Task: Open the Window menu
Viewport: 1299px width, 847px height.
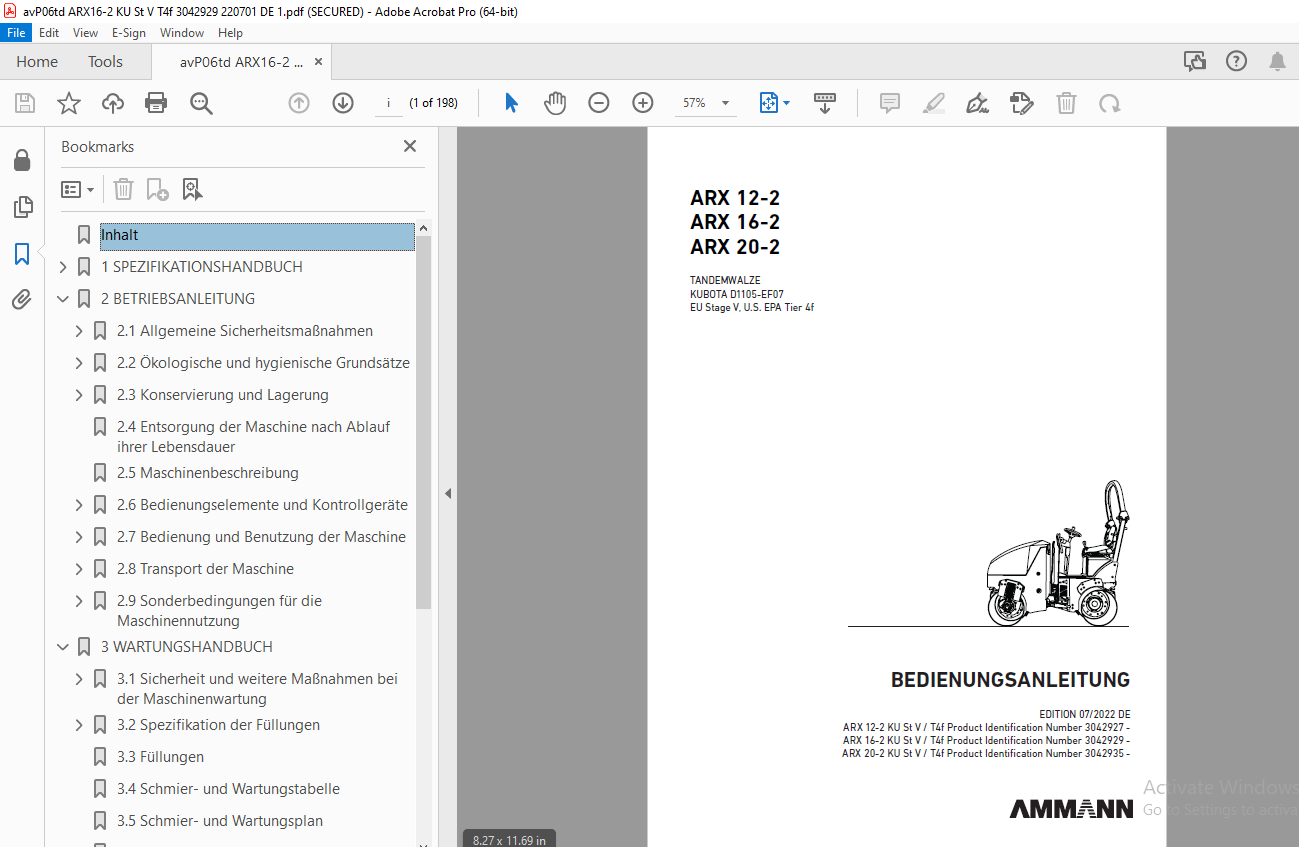Action: [182, 33]
